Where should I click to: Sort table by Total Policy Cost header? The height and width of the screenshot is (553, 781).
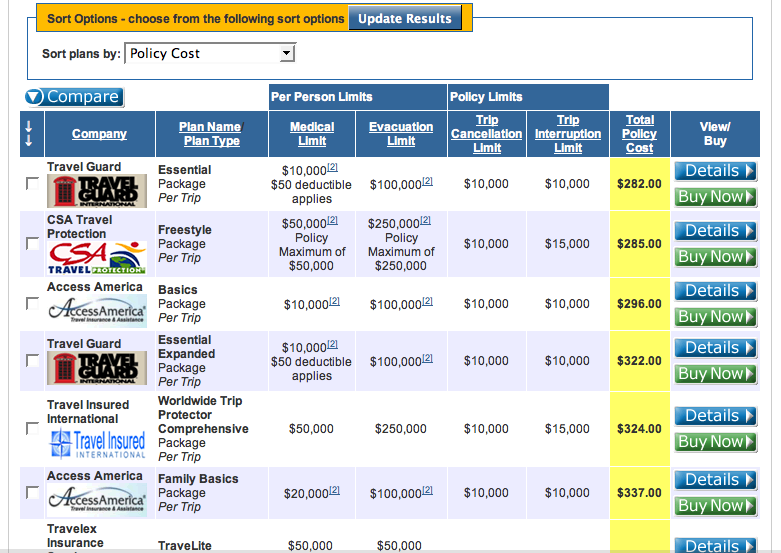(639, 133)
